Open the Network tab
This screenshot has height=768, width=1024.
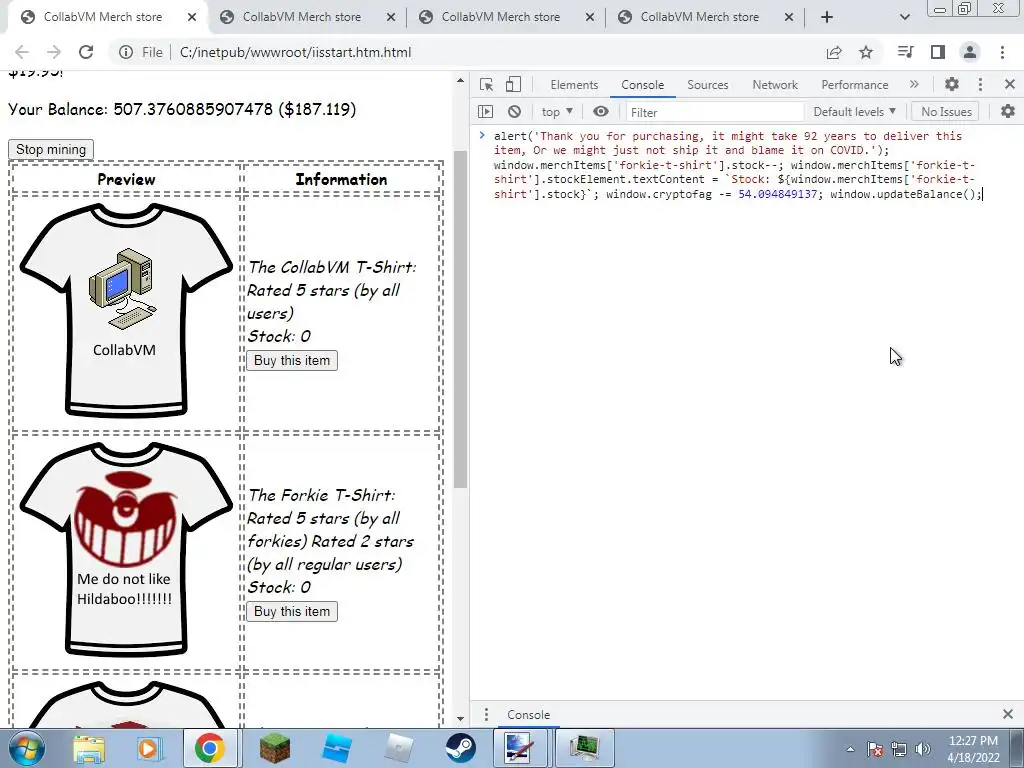pyautogui.click(x=775, y=85)
